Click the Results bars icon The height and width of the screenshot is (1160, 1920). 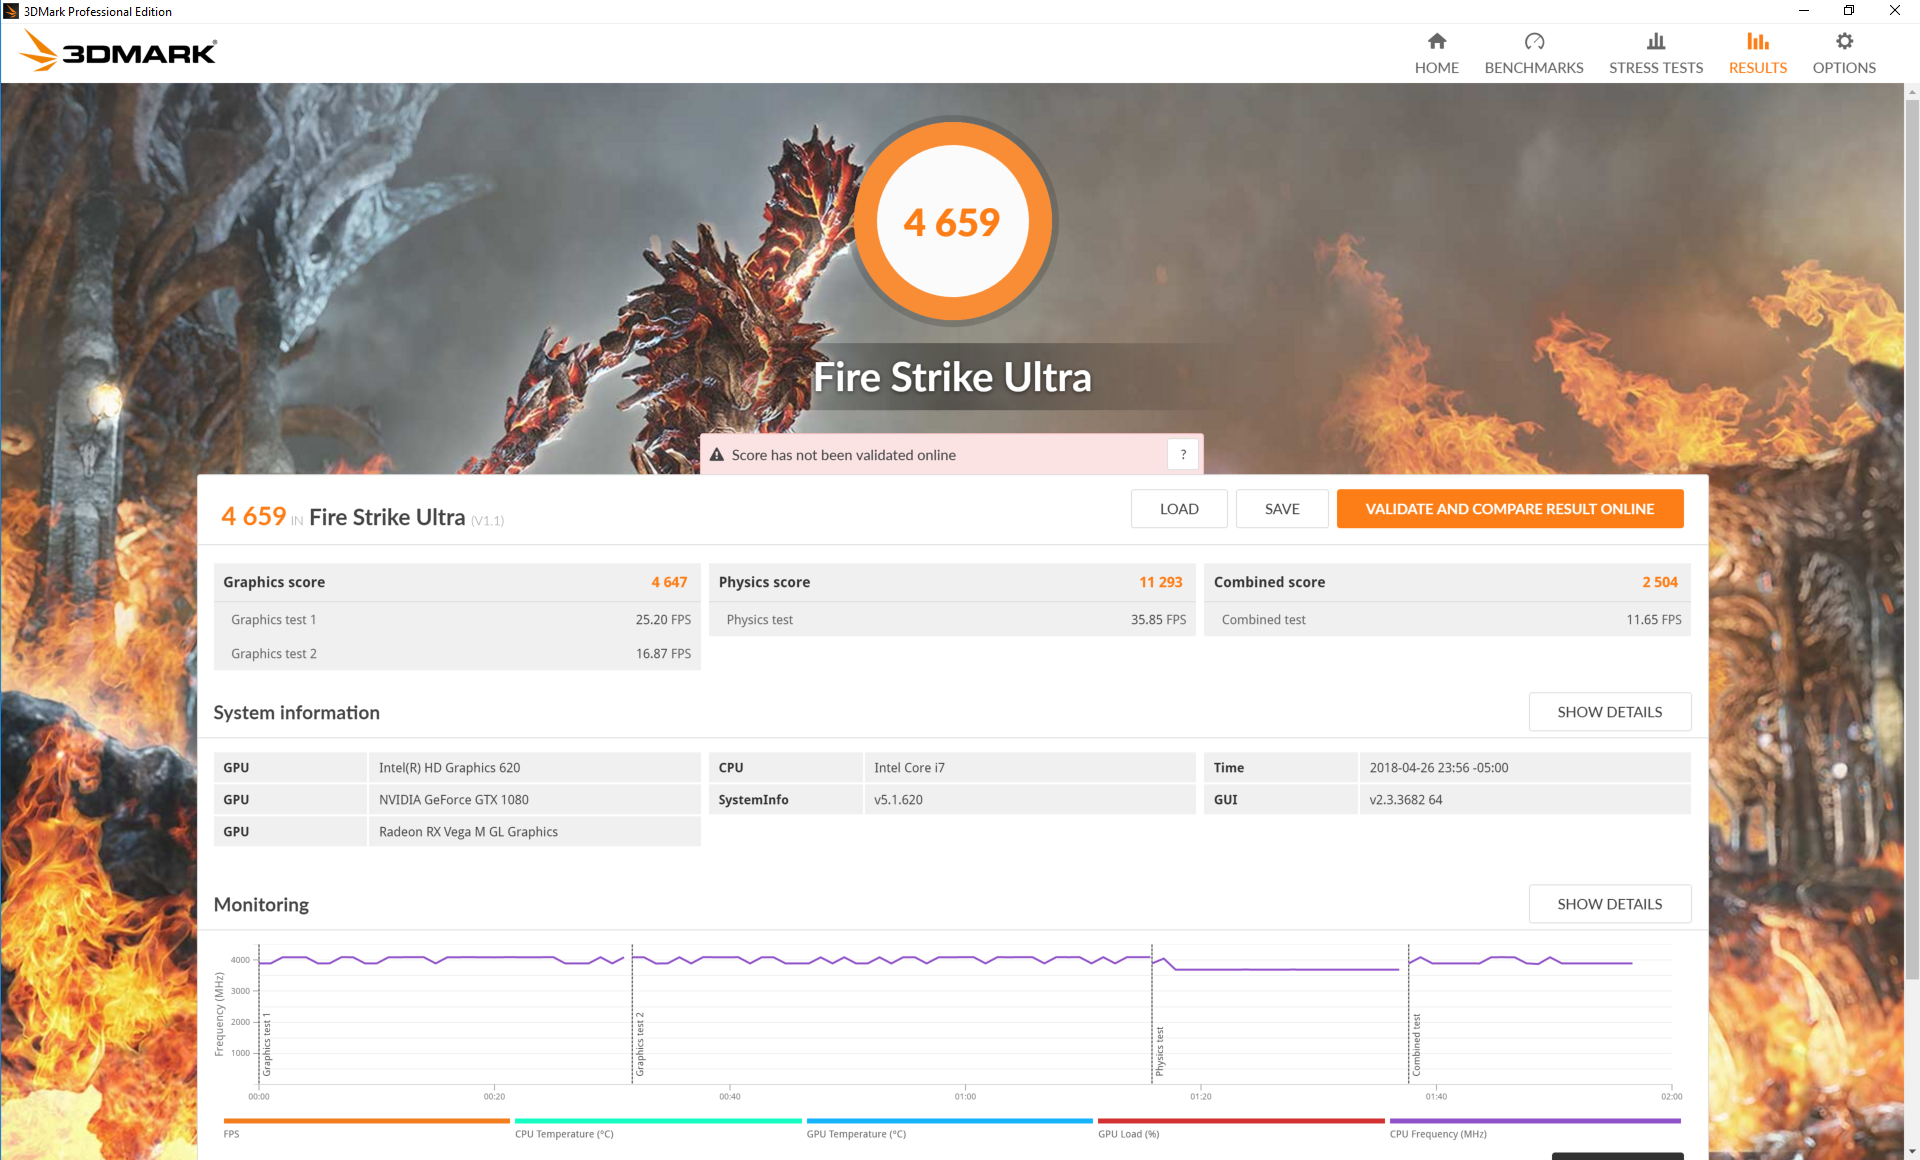click(1757, 41)
